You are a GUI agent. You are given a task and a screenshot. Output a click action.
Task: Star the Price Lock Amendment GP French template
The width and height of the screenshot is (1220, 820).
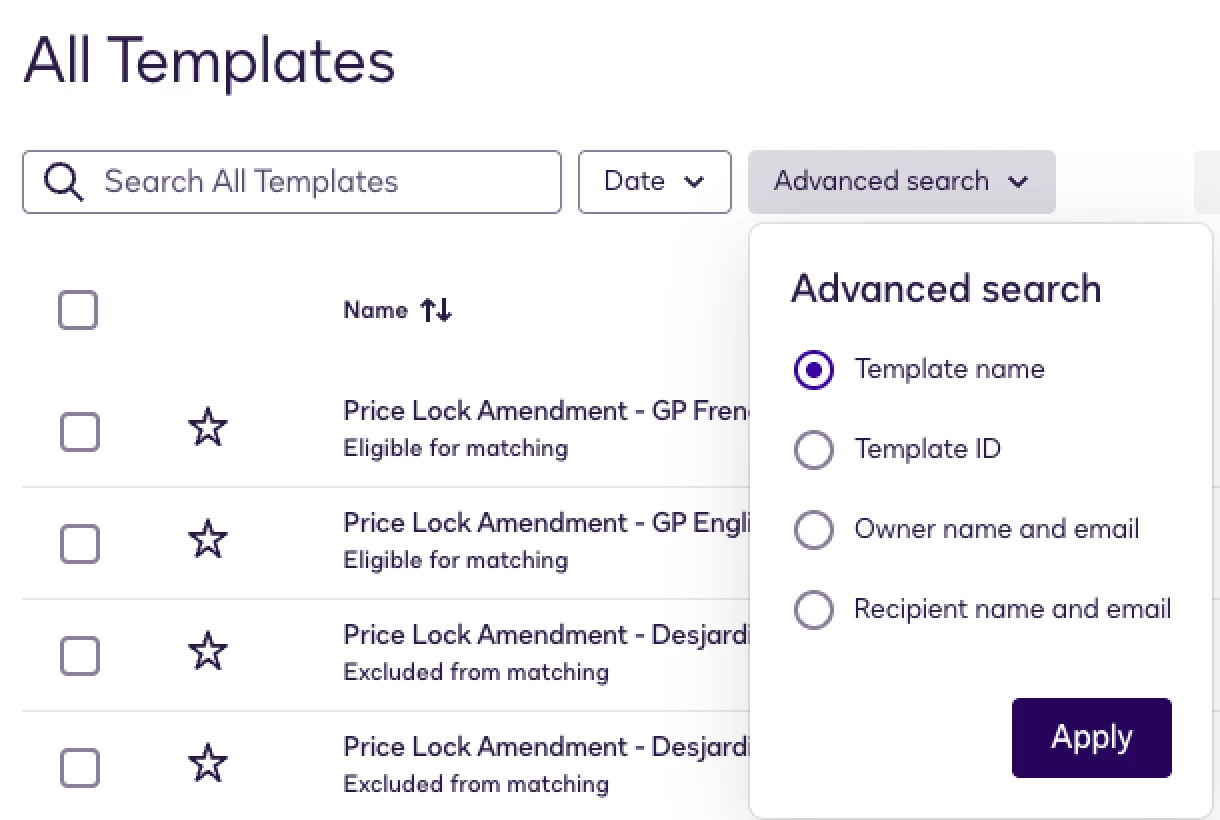[207, 429]
